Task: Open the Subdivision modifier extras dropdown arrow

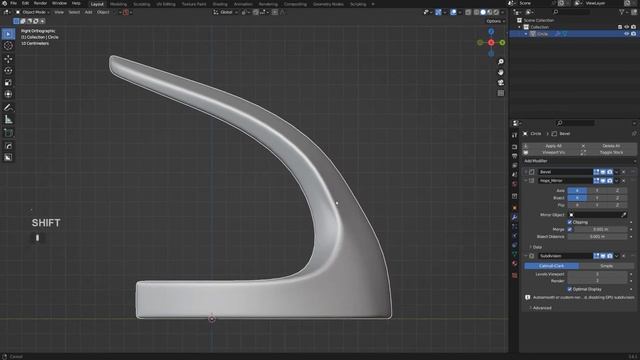Action: point(616,256)
